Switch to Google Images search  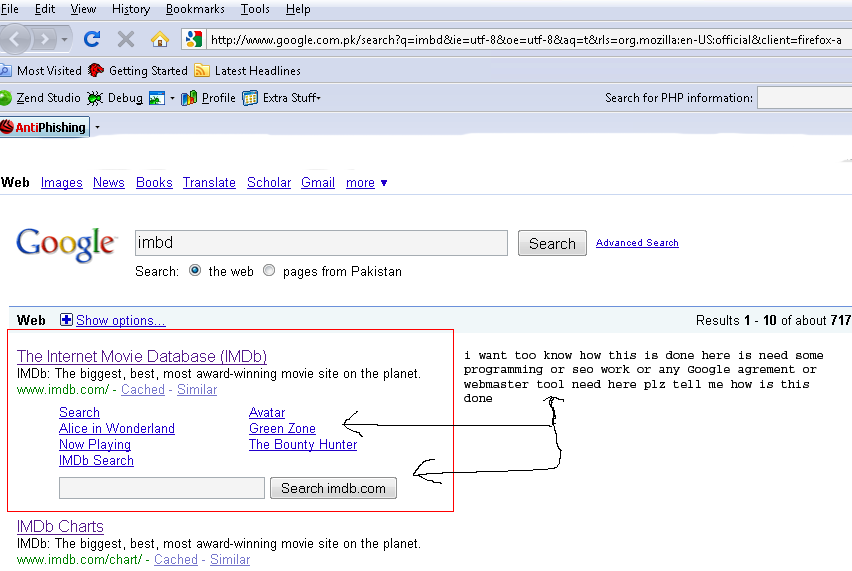point(61,183)
